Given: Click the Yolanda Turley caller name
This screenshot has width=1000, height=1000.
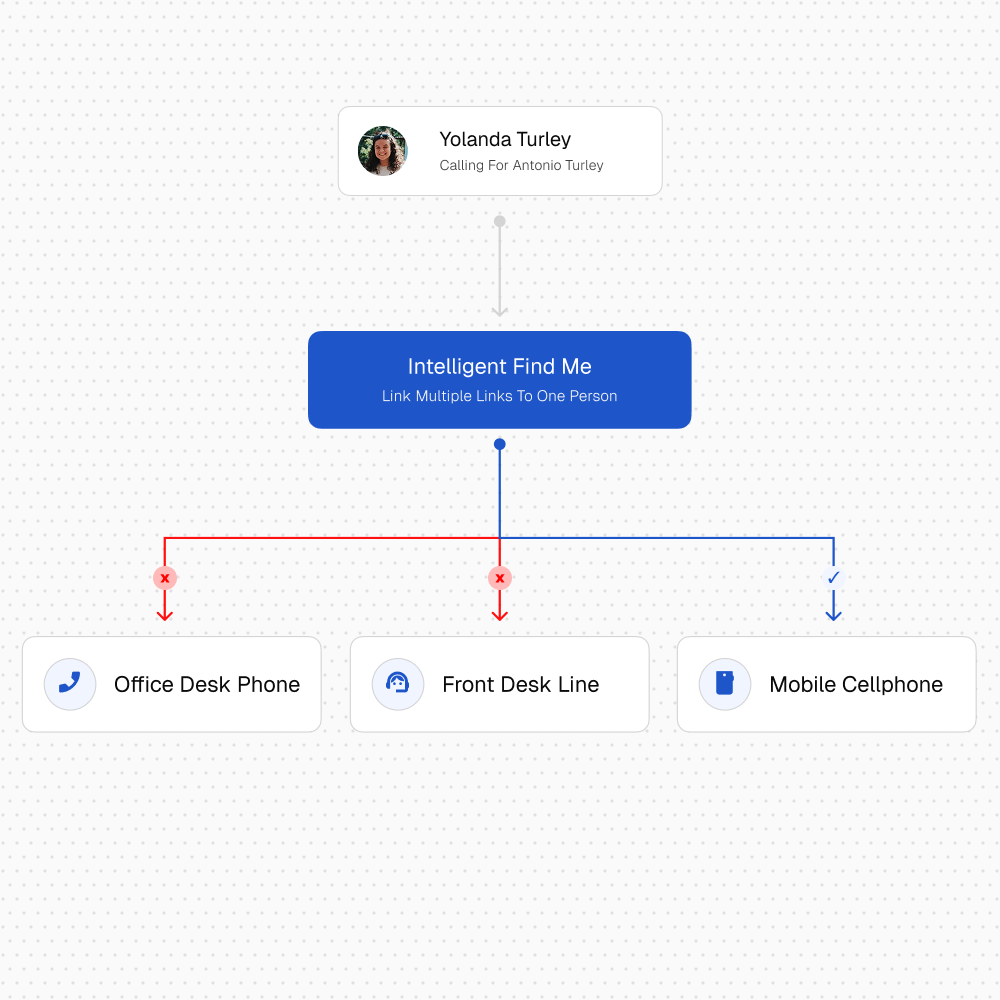Looking at the screenshot, I should (x=505, y=139).
